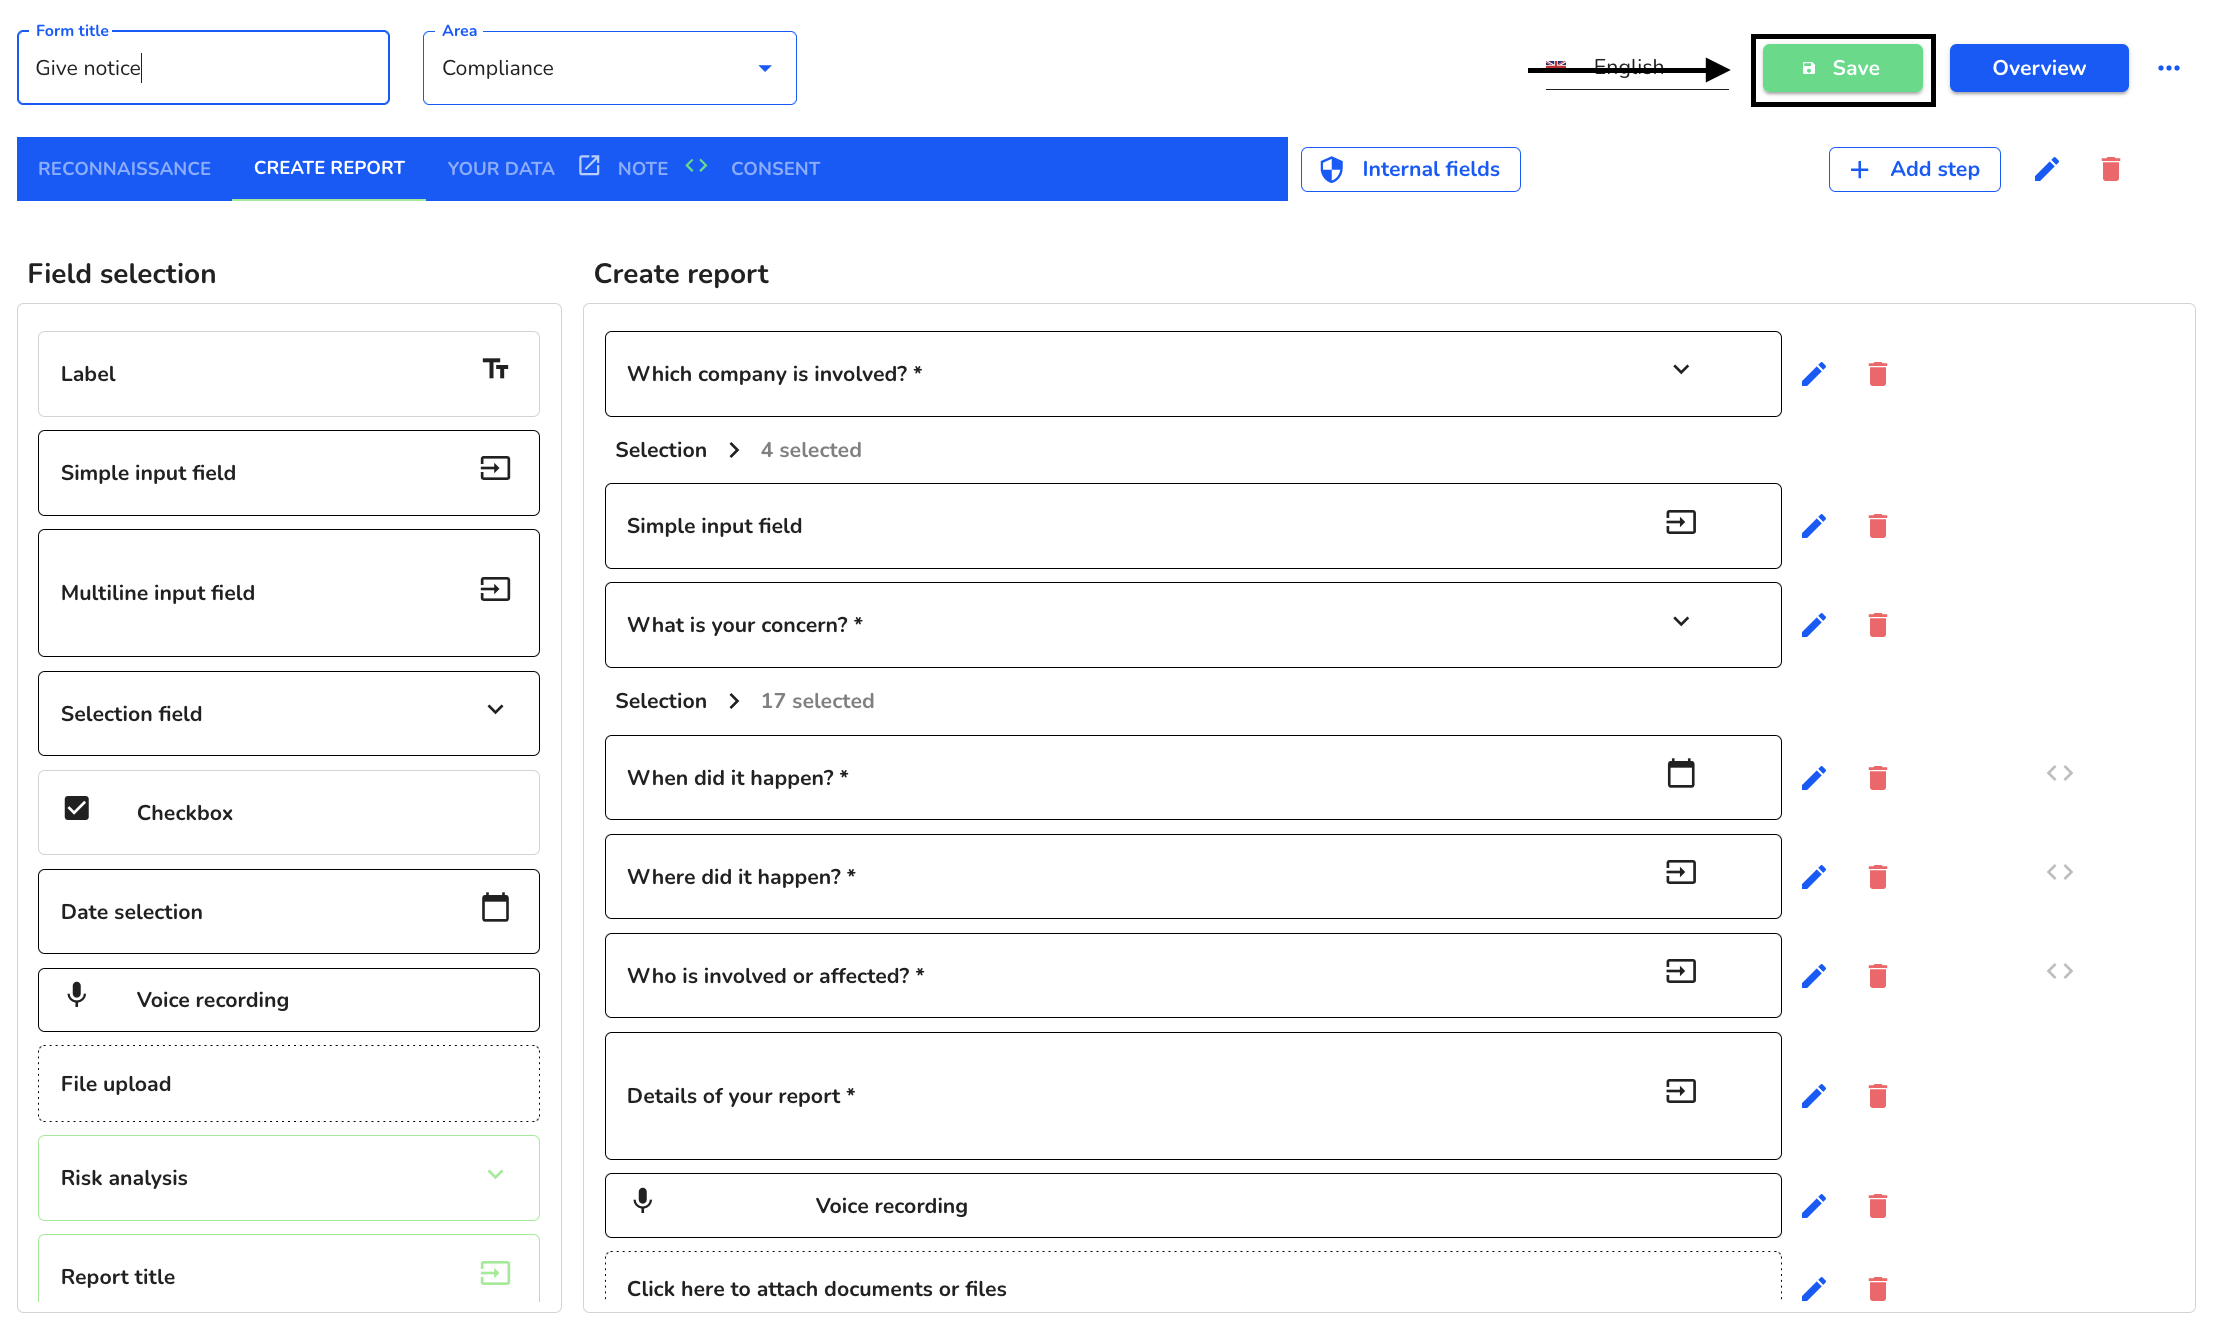Click the Overview button

(2039, 66)
